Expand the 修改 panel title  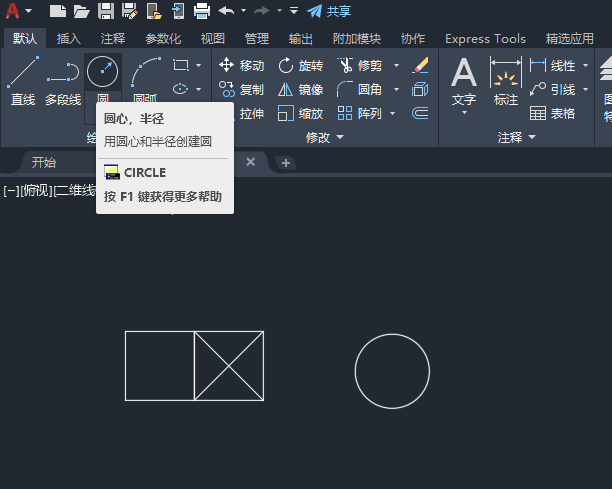[324, 137]
